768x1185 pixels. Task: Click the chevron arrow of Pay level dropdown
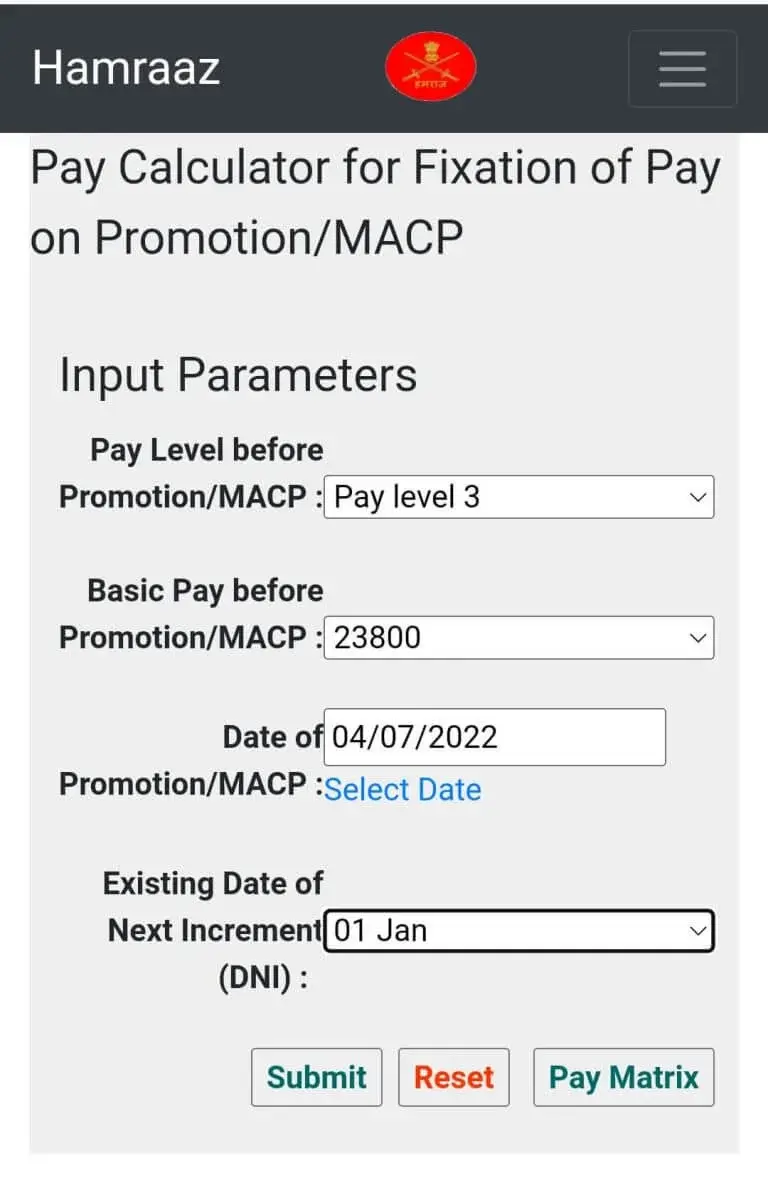click(x=698, y=497)
